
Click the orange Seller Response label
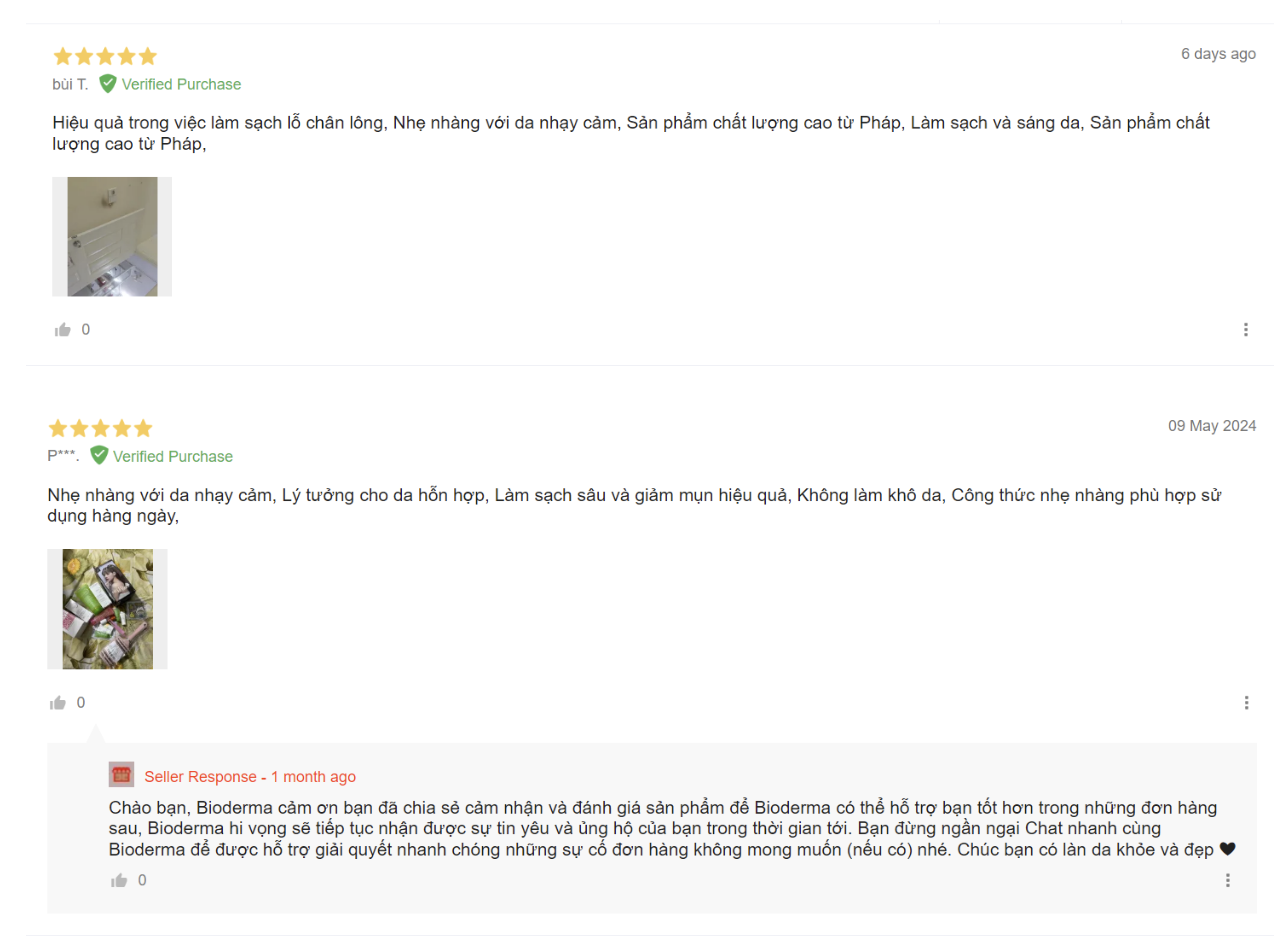[200, 777]
